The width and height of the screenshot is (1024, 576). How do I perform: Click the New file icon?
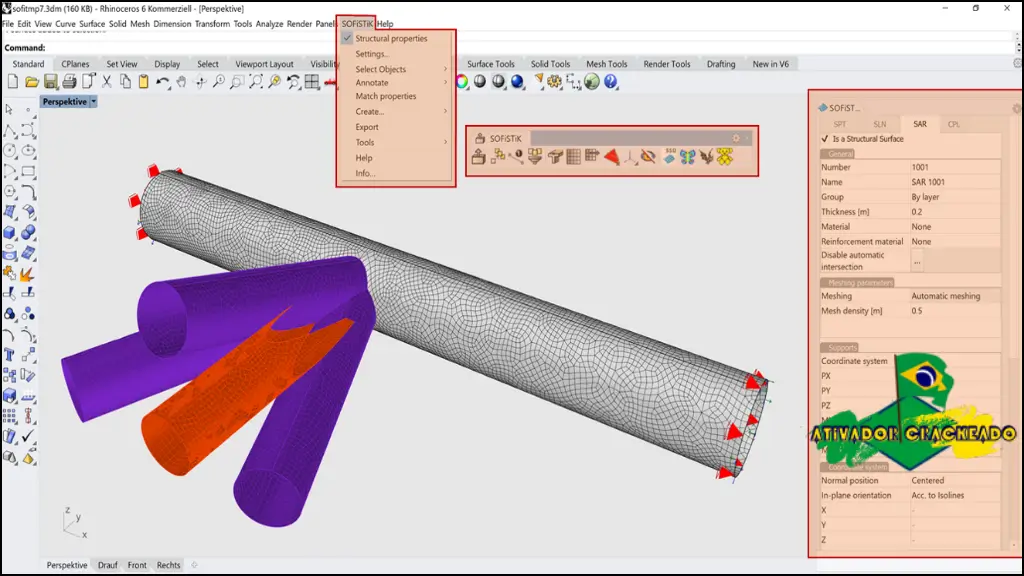click(x=13, y=82)
